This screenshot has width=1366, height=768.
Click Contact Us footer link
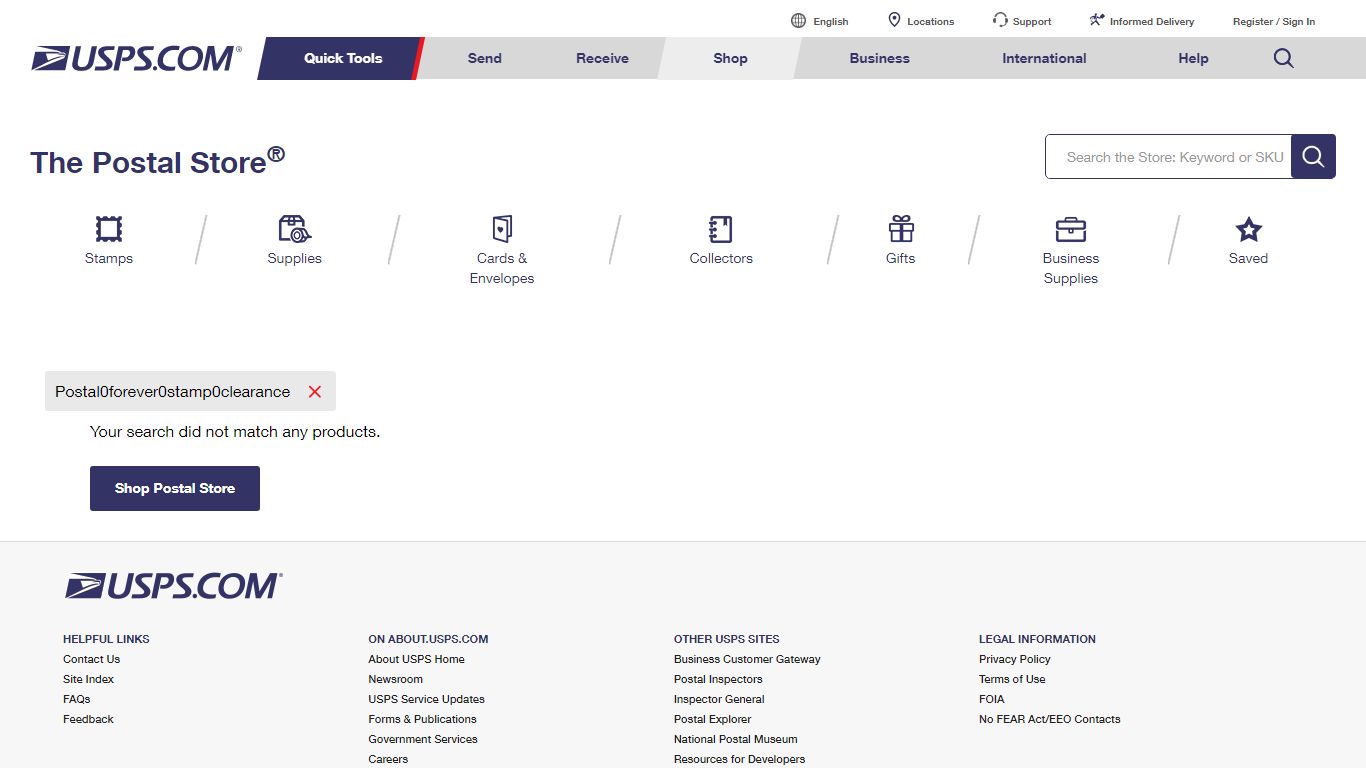91,659
